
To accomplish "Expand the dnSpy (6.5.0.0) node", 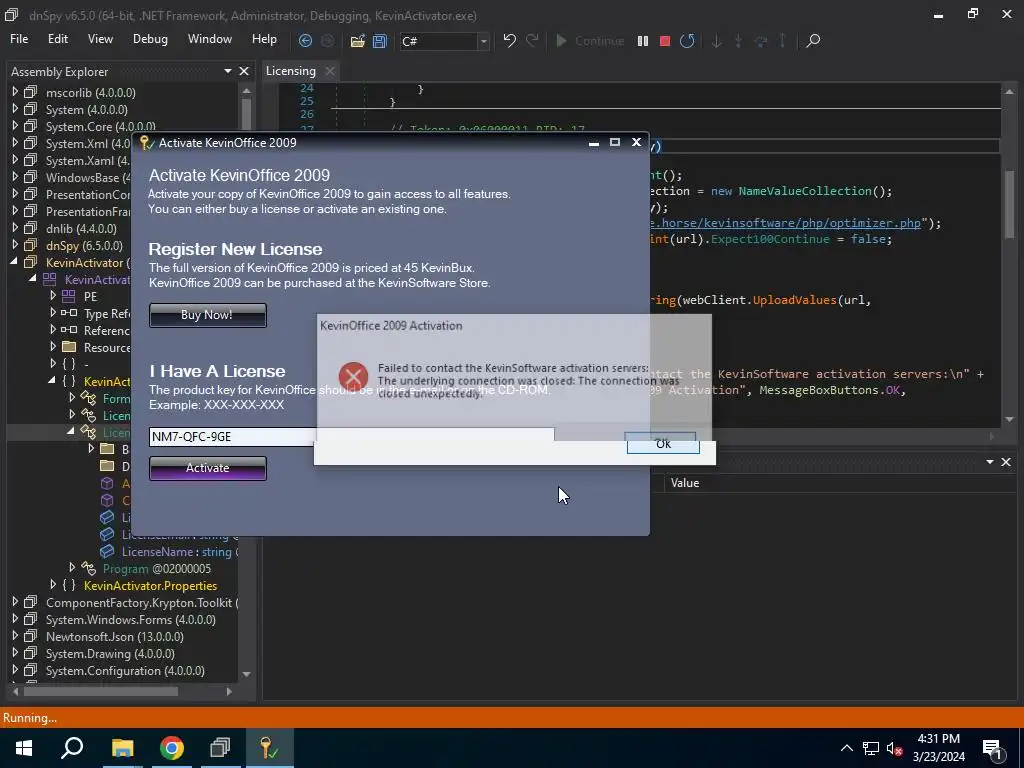I will [15, 245].
